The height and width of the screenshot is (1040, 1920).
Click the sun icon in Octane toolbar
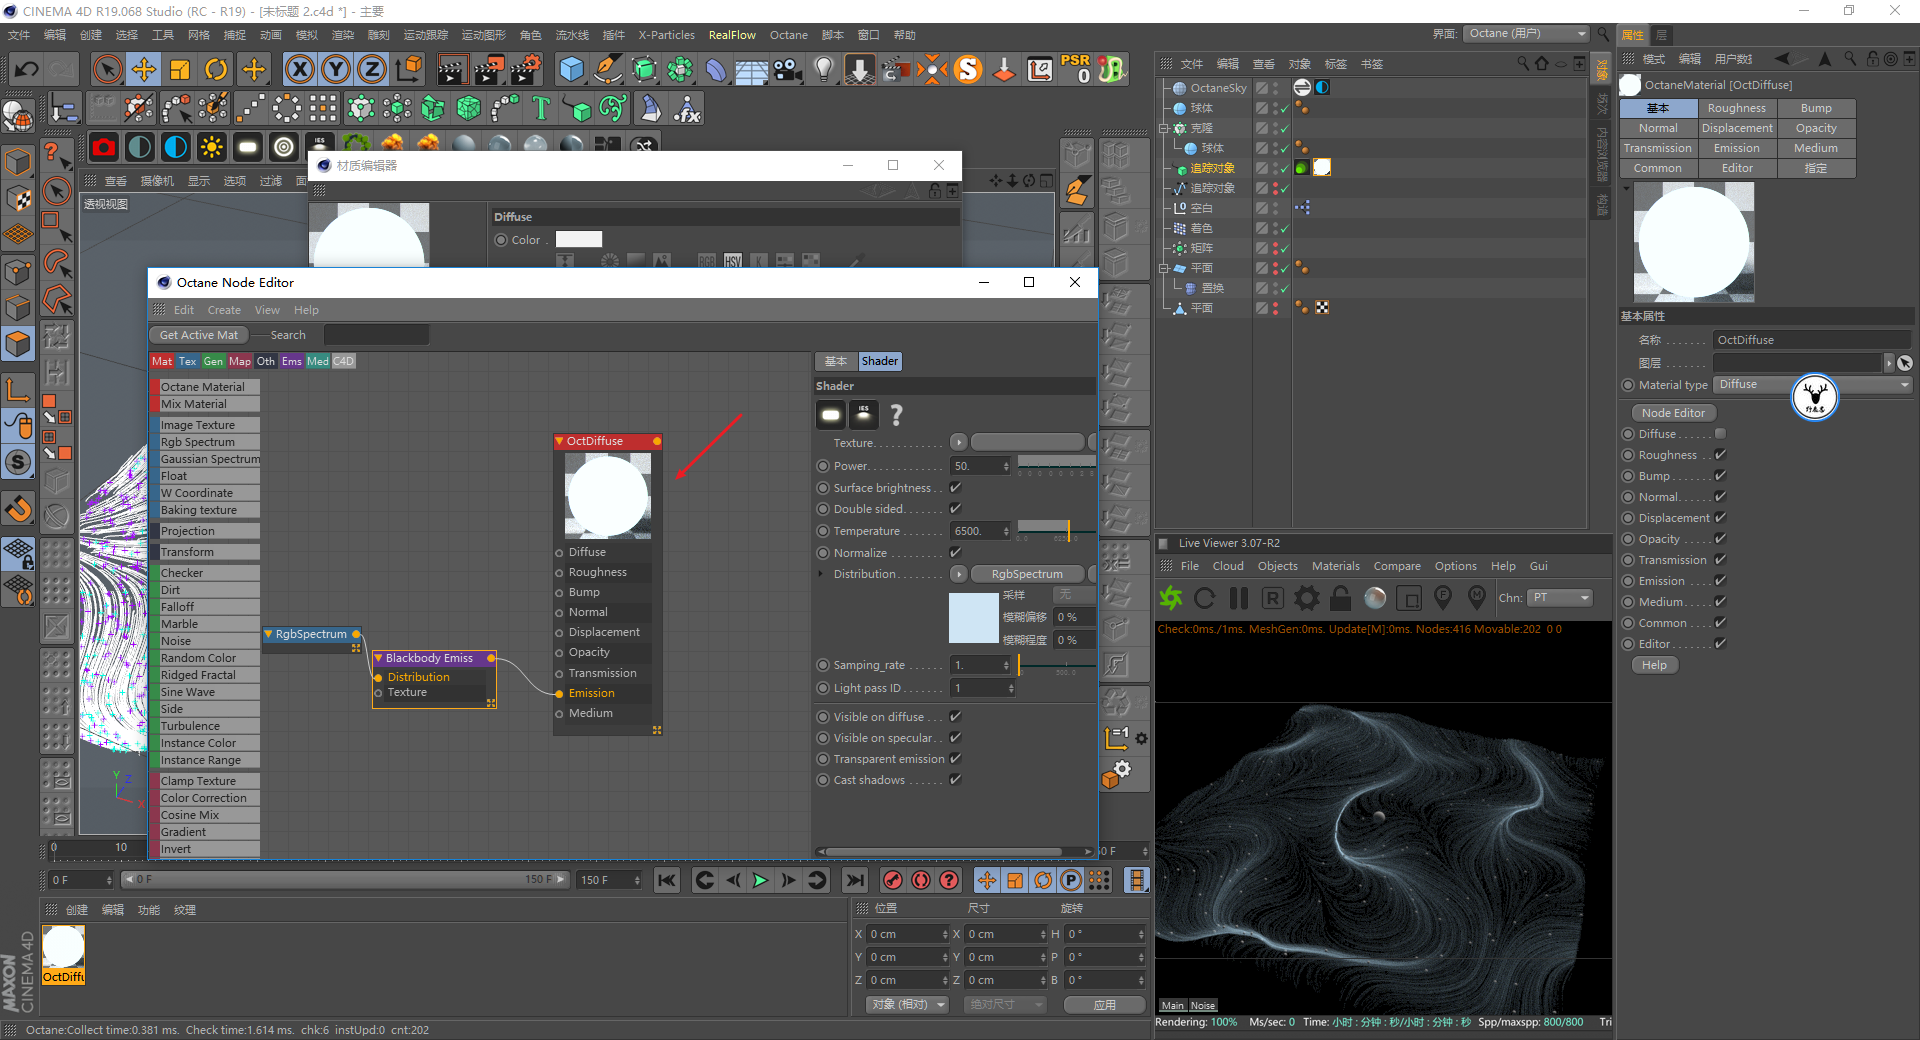pyautogui.click(x=212, y=148)
